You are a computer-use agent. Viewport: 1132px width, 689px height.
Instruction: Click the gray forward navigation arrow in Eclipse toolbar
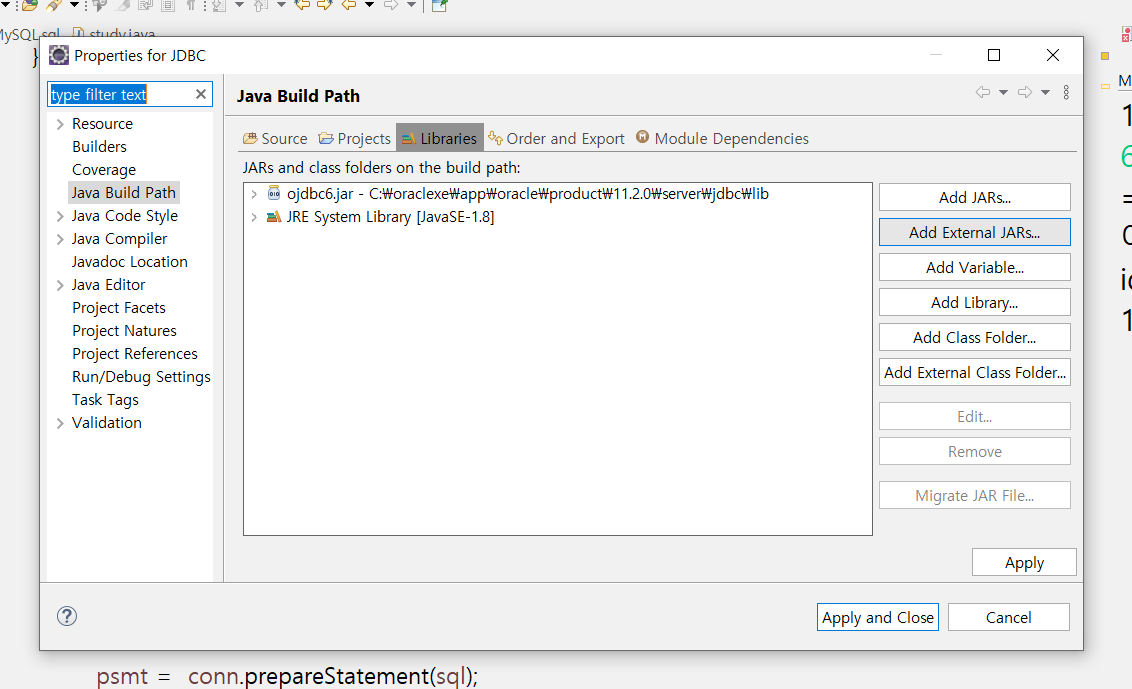click(391, 5)
